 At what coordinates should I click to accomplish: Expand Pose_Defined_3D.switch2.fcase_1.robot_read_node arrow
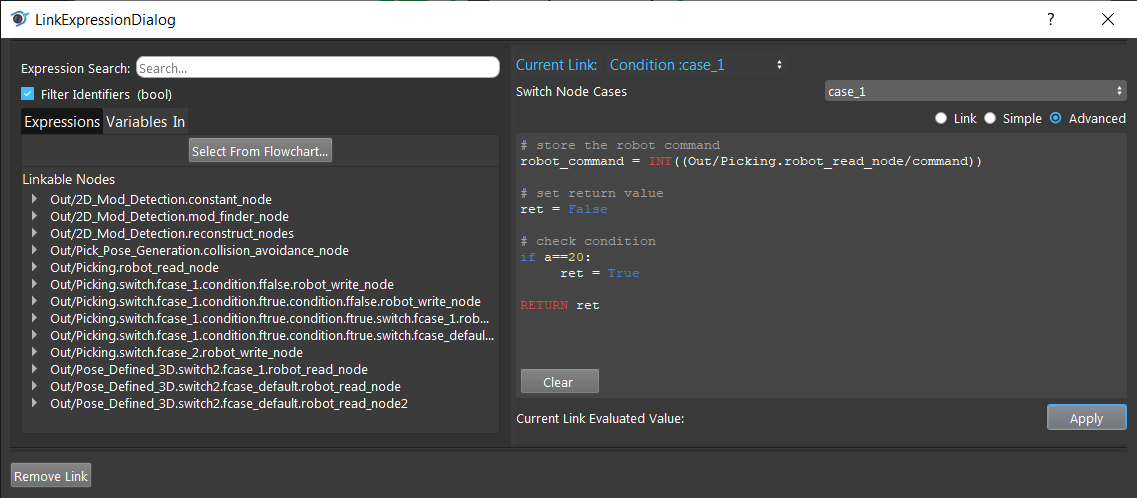coord(34,369)
